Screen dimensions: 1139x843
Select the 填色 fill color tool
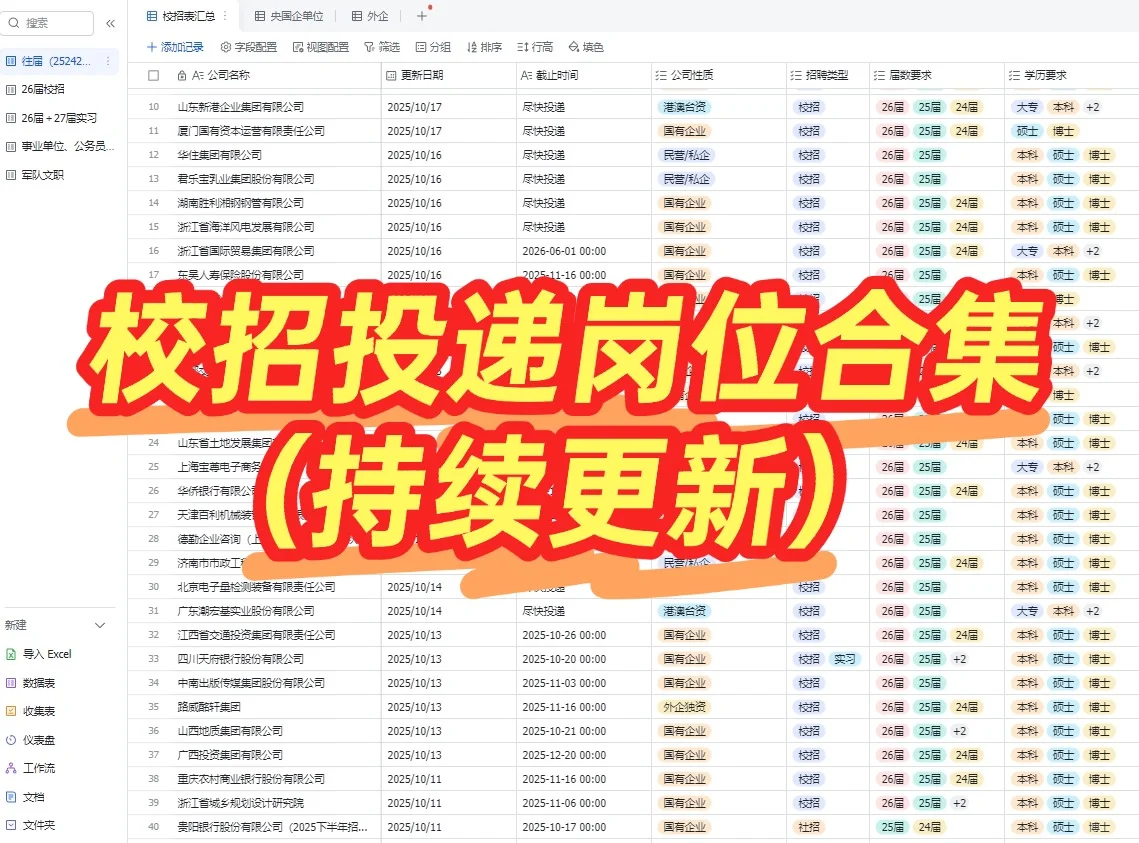tap(586, 46)
